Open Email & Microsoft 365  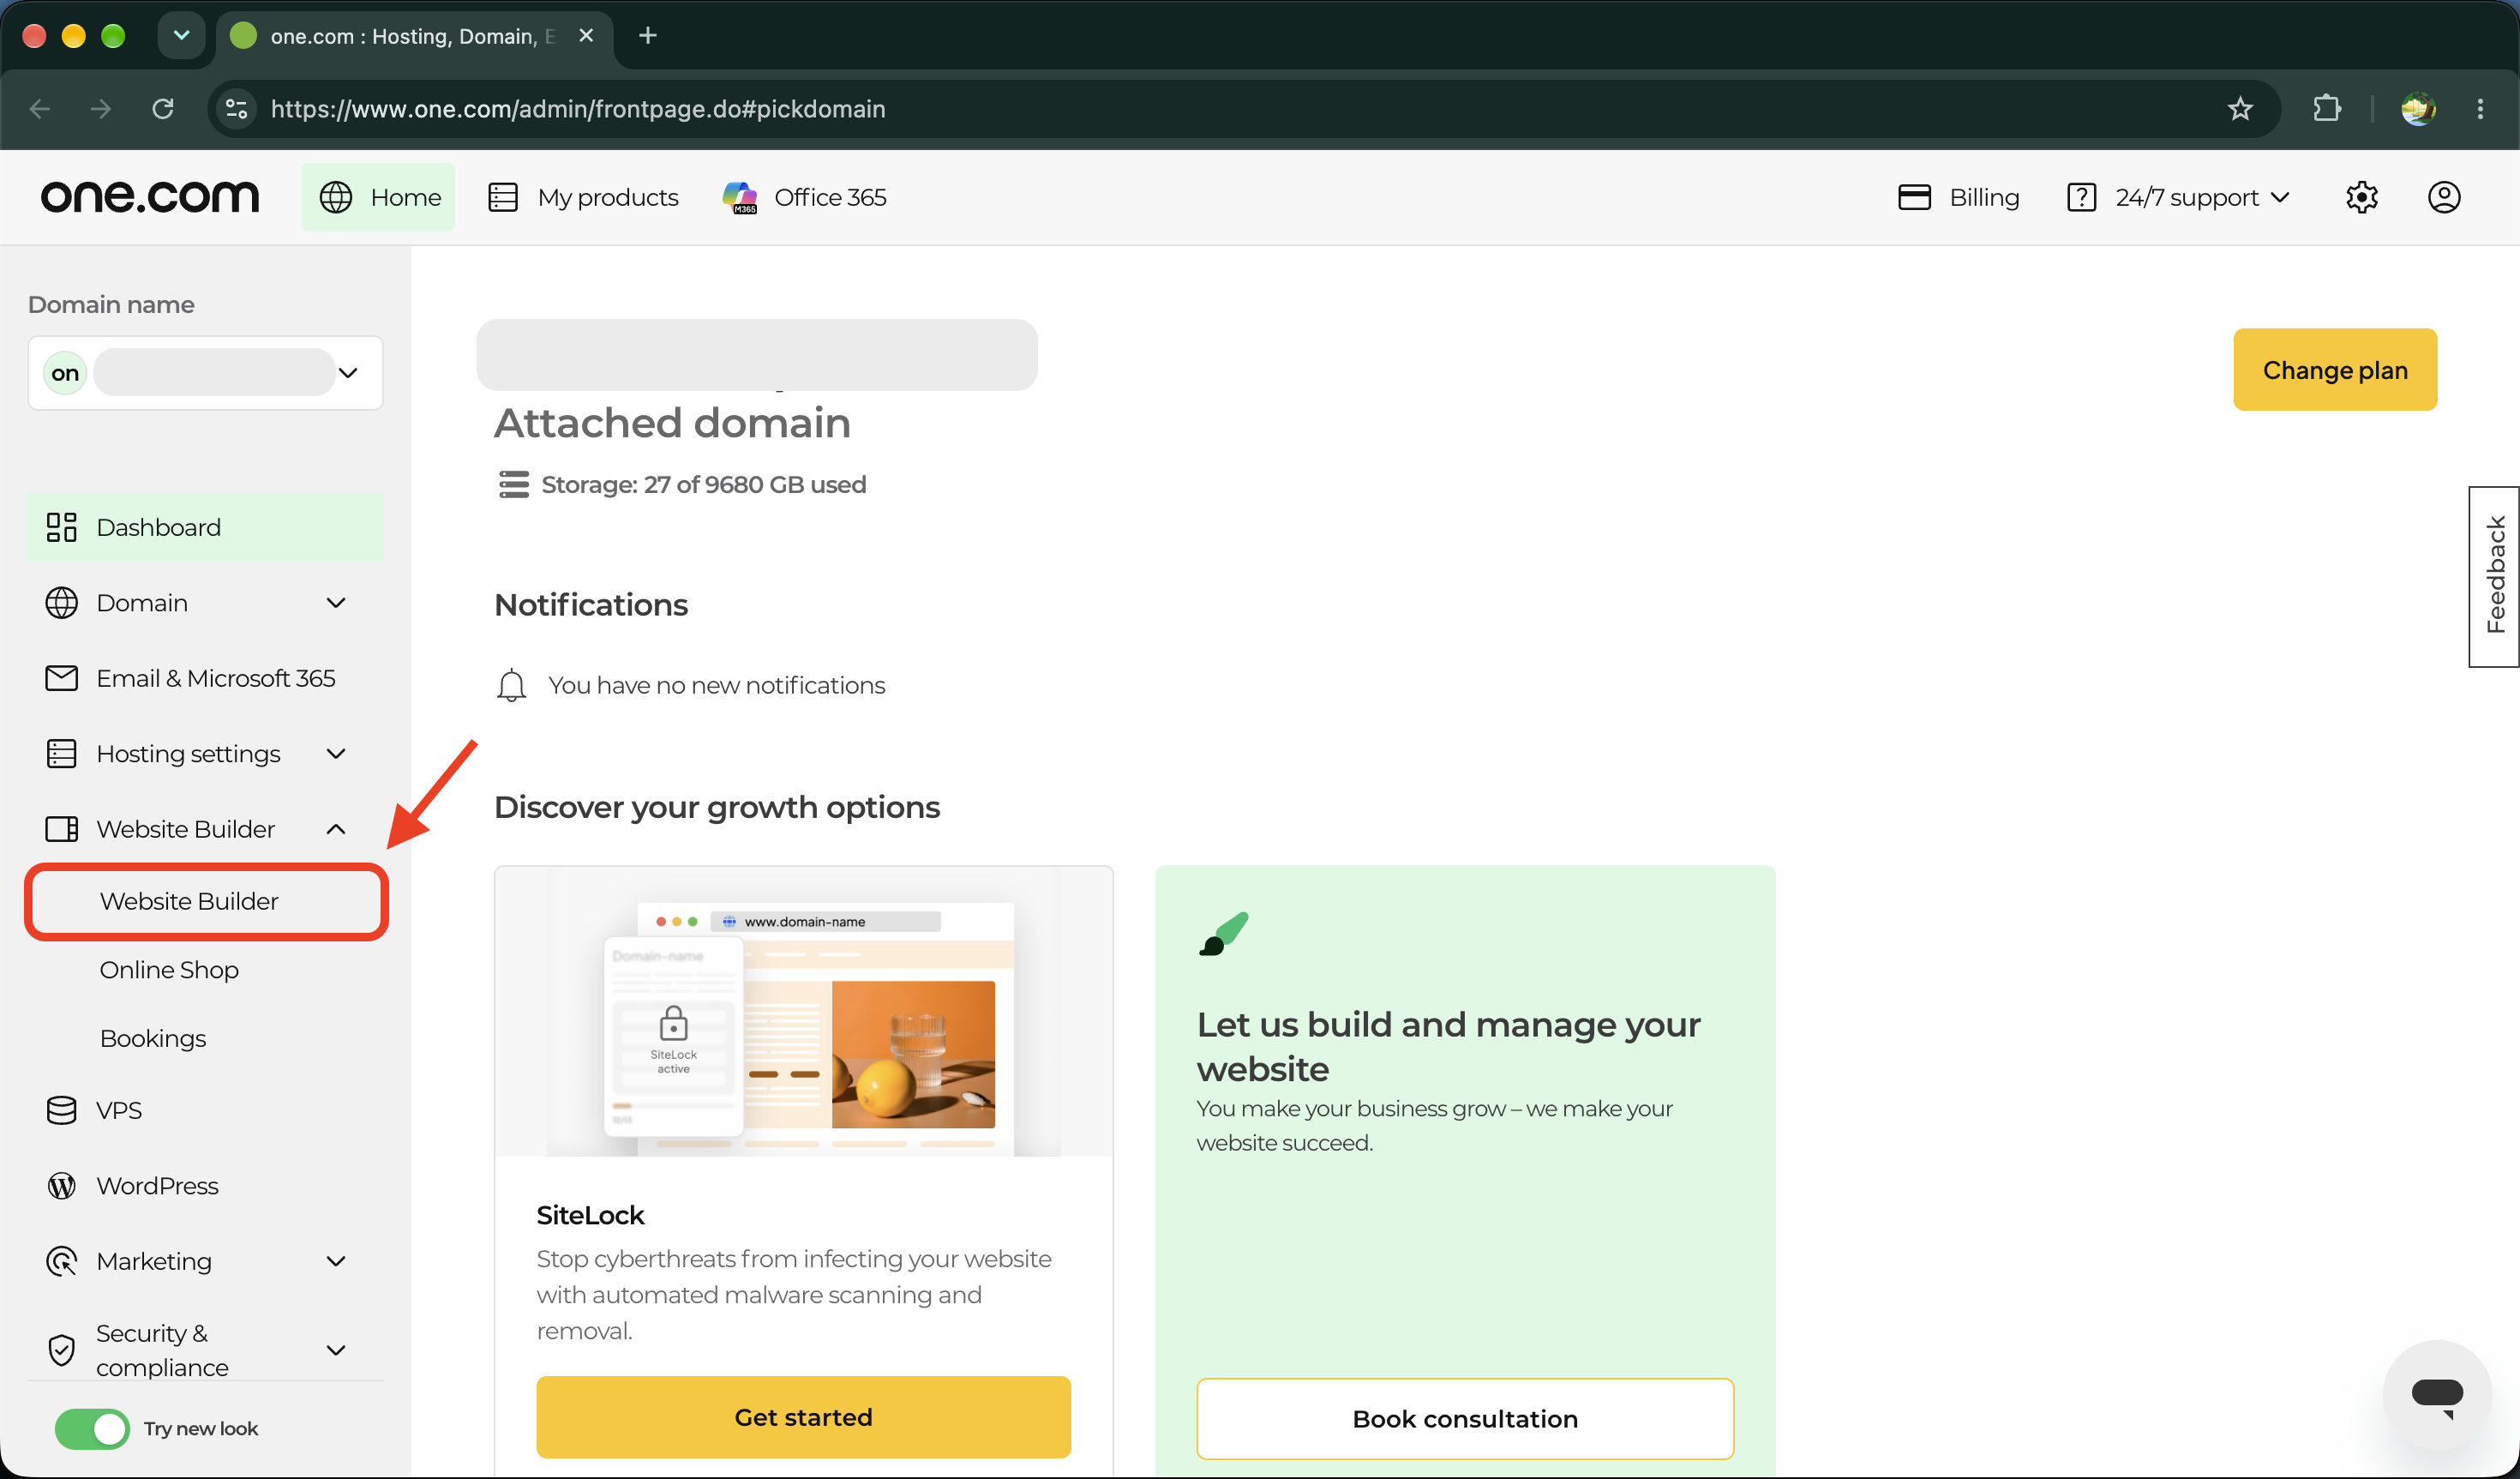[x=206, y=678]
